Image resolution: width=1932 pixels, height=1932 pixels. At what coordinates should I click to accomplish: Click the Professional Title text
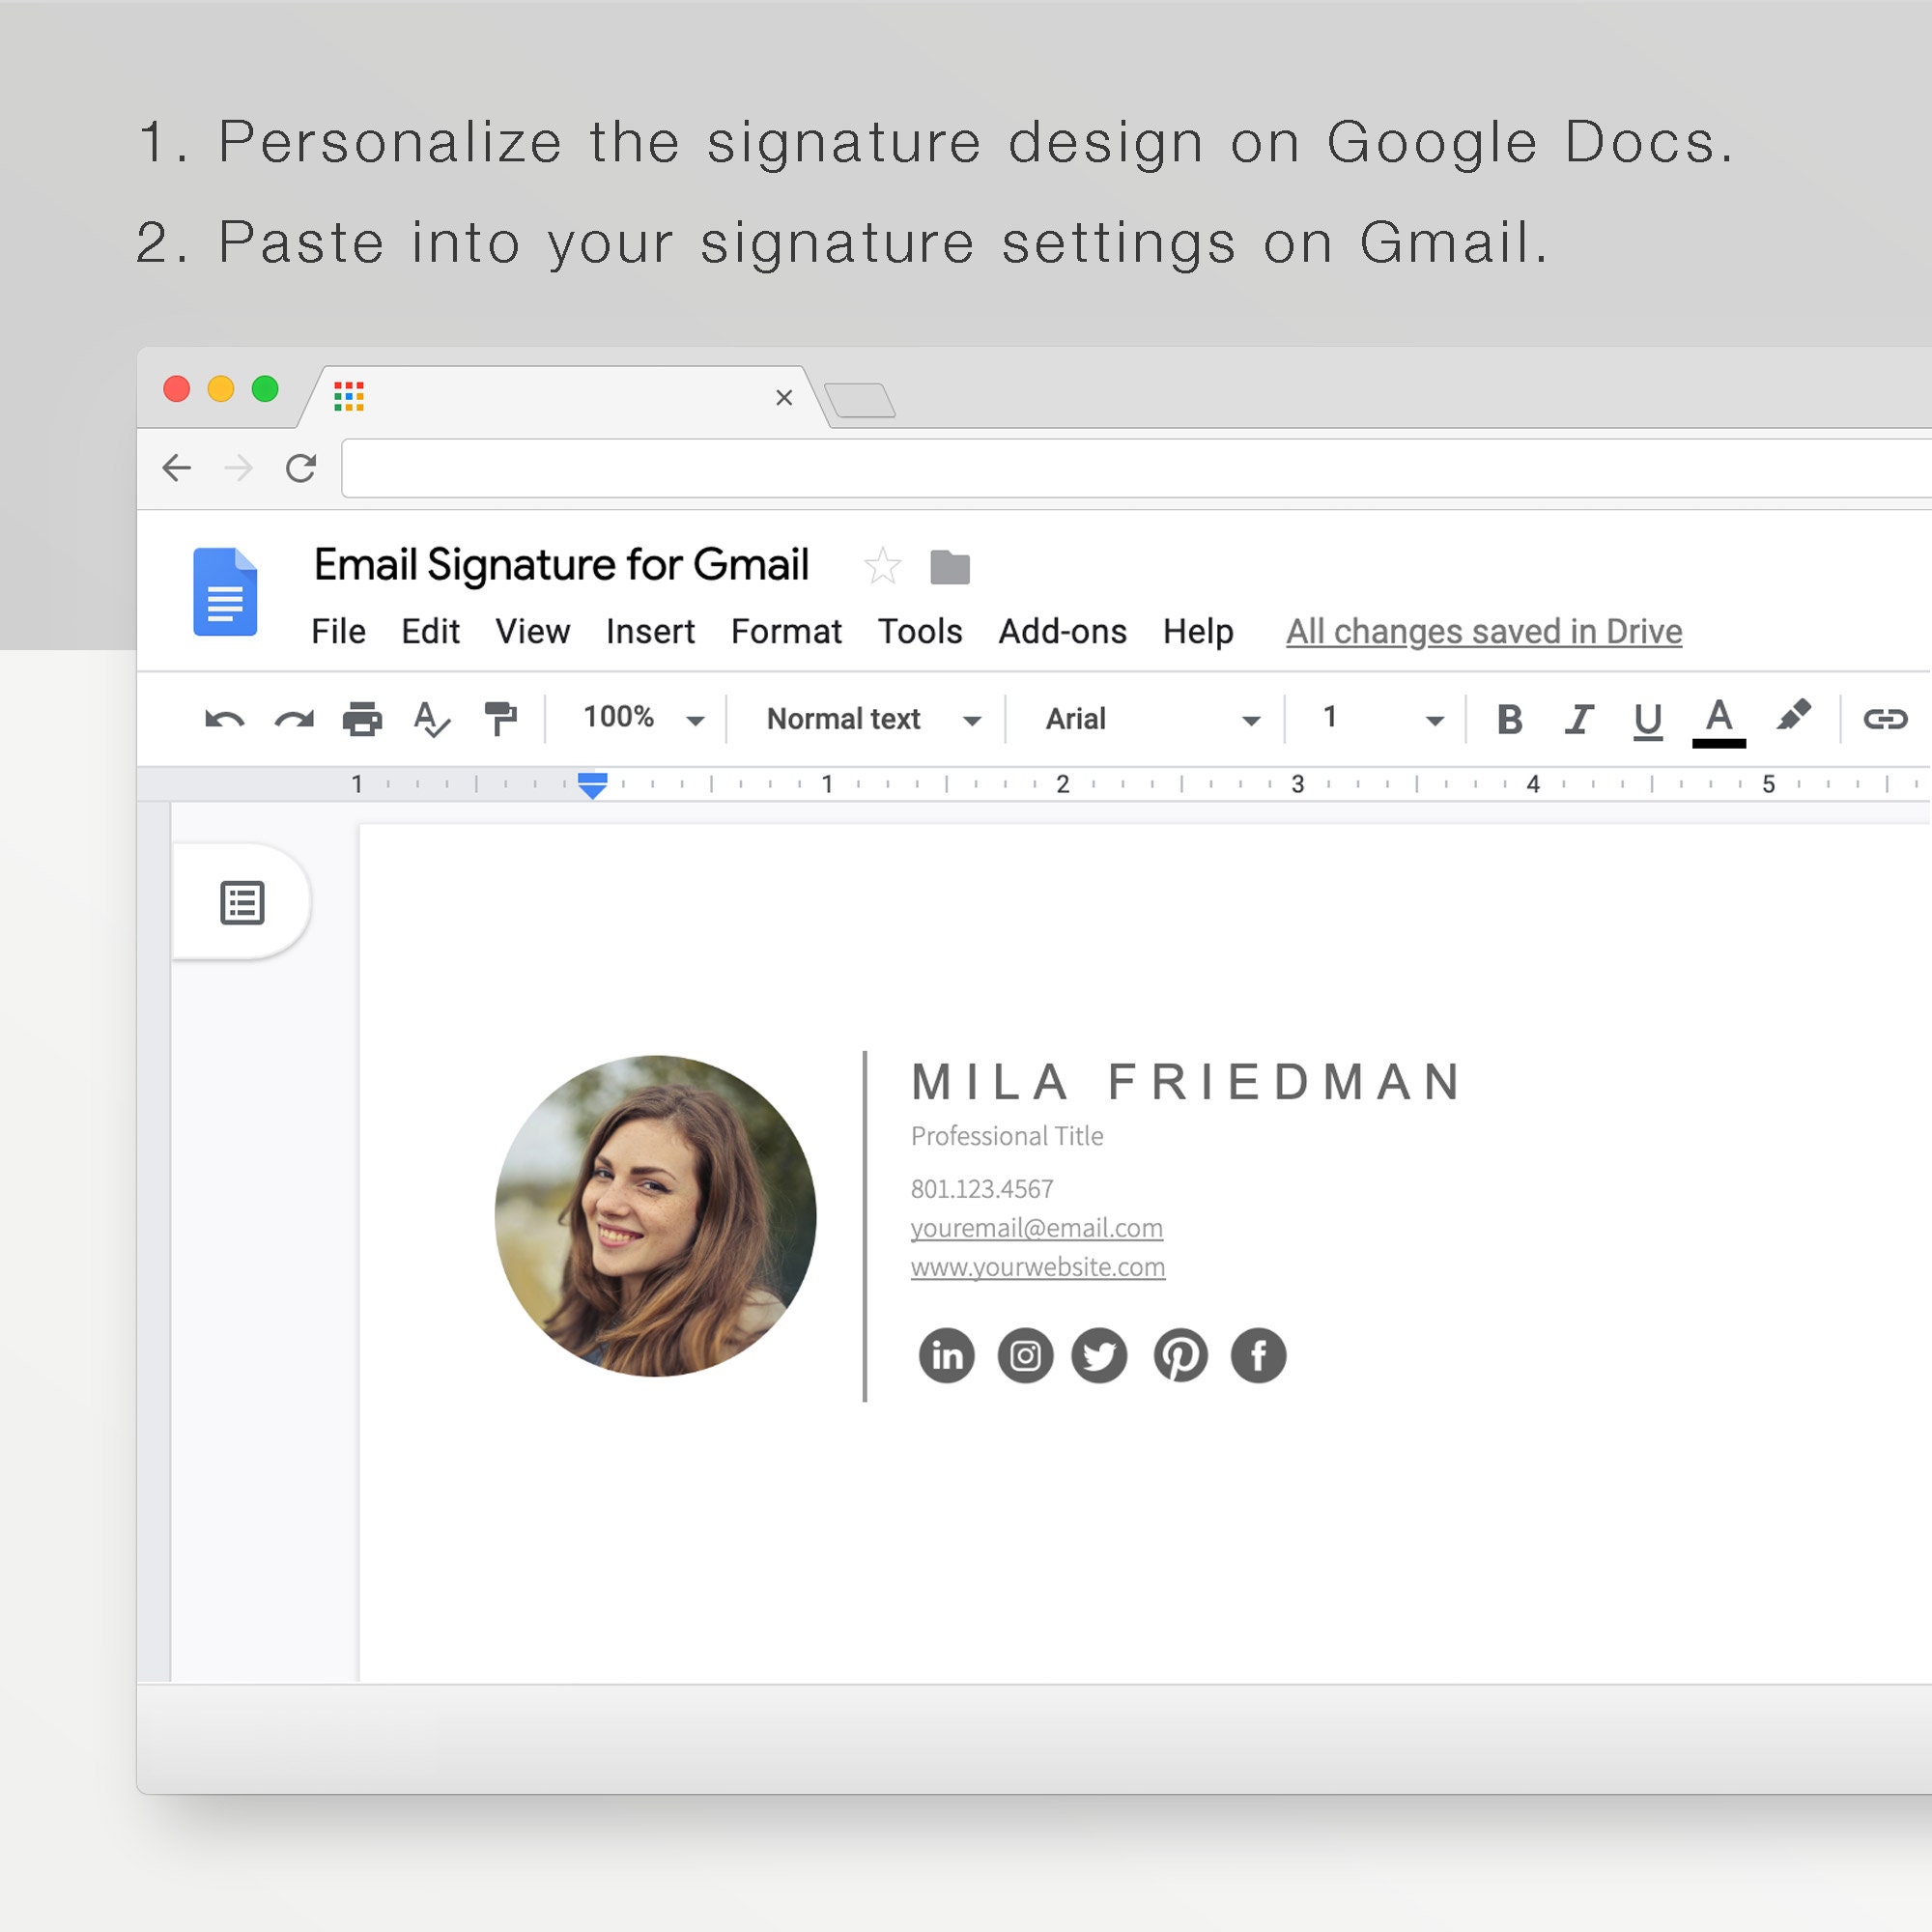(x=1007, y=1137)
